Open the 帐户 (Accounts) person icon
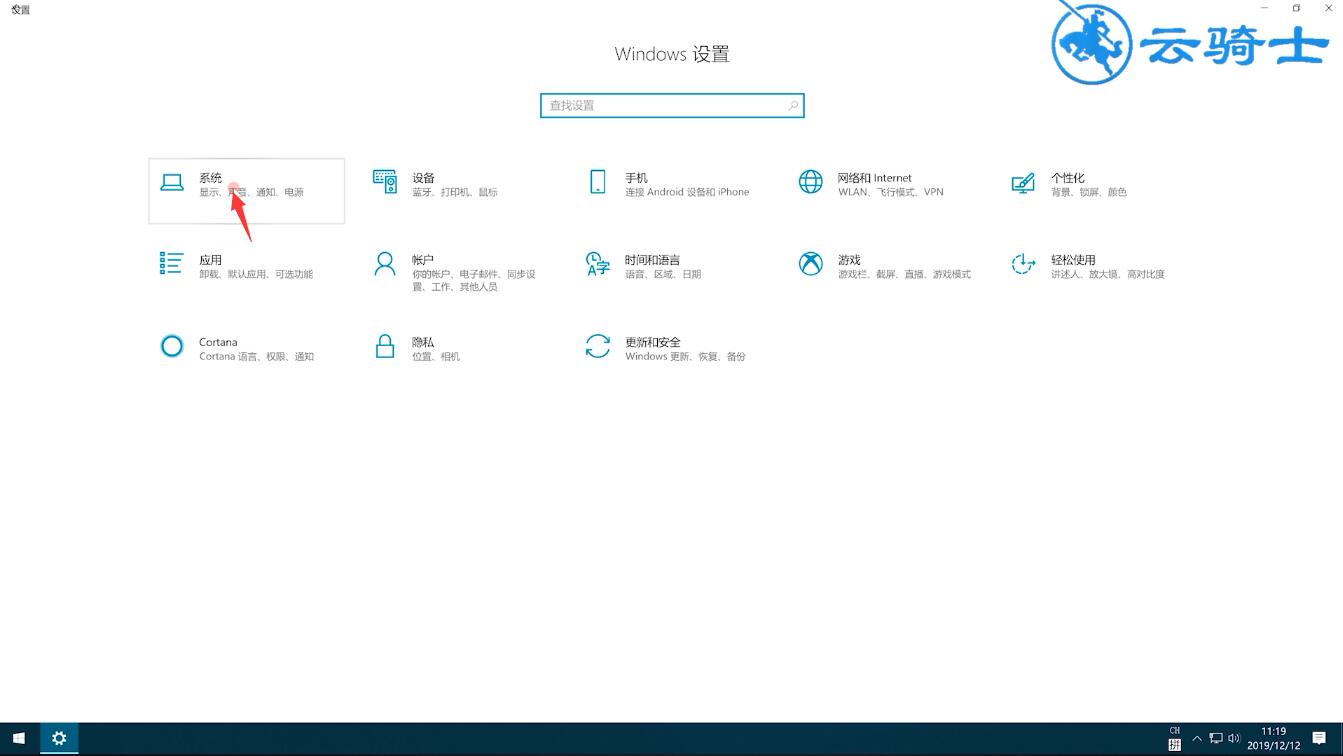This screenshot has height=756, width=1343. (385, 263)
